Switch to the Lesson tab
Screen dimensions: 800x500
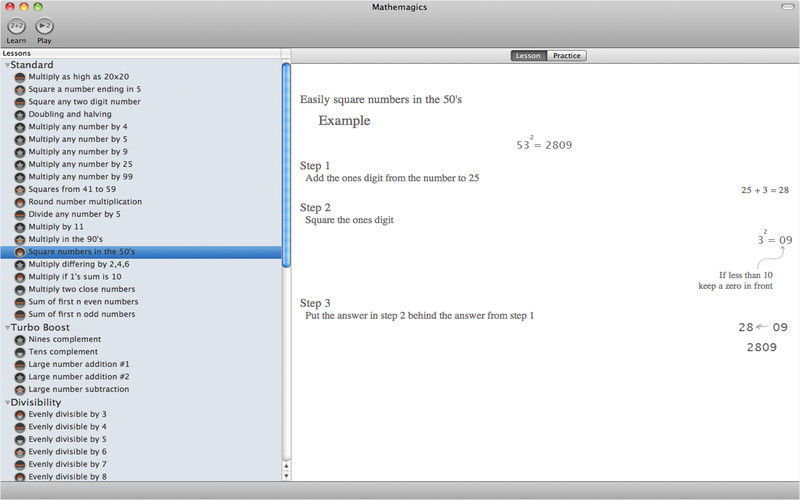529,56
